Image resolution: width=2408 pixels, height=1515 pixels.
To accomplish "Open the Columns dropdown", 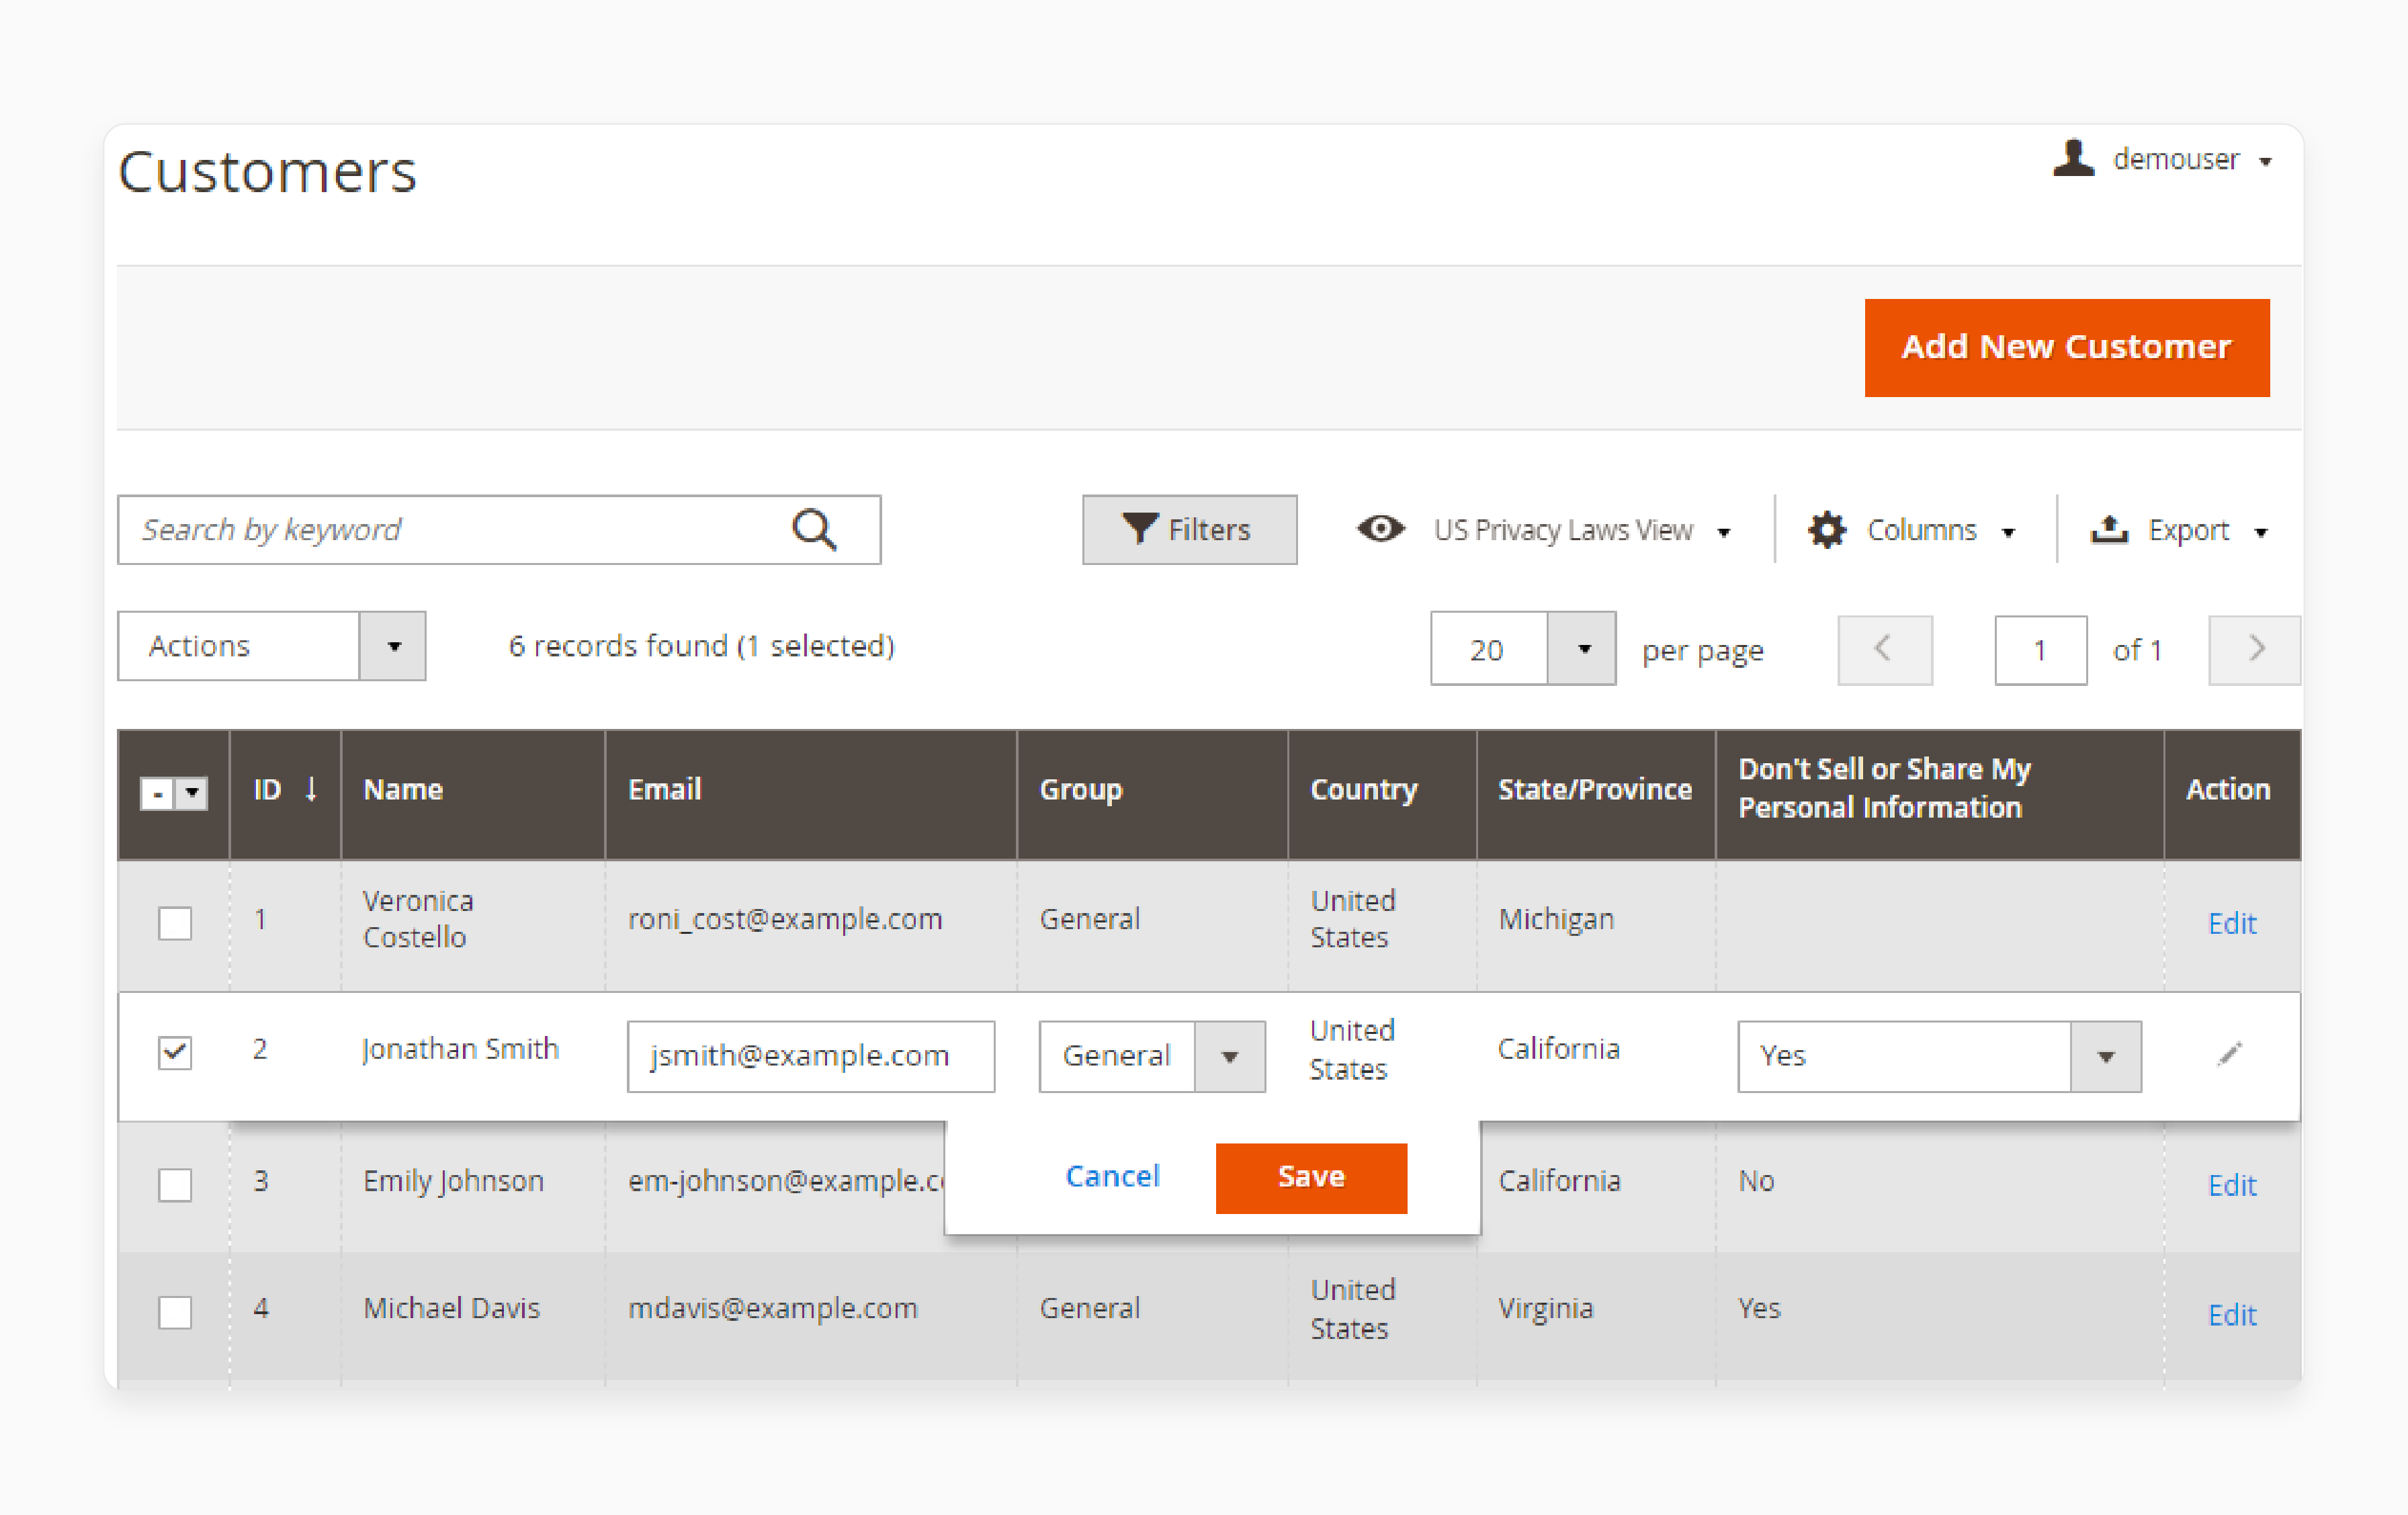I will click(1941, 530).
